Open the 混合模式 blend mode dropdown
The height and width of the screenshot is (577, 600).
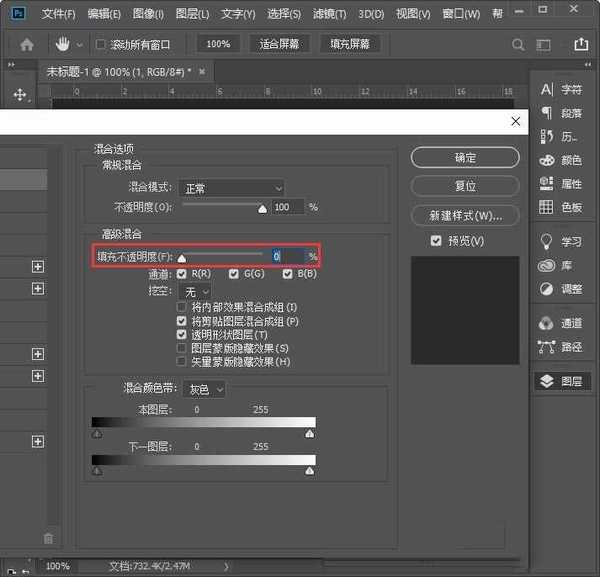coord(231,188)
